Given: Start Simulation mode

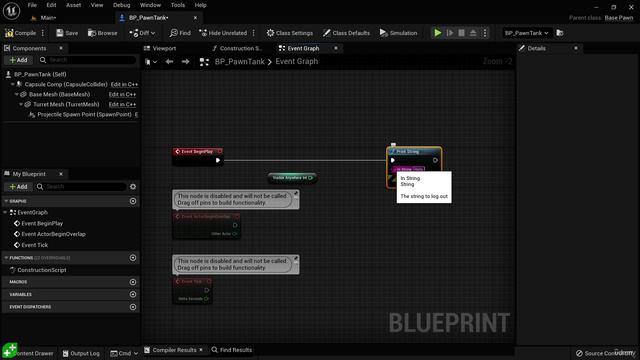Looking at the screenshot, I should (x=398, y=33).
